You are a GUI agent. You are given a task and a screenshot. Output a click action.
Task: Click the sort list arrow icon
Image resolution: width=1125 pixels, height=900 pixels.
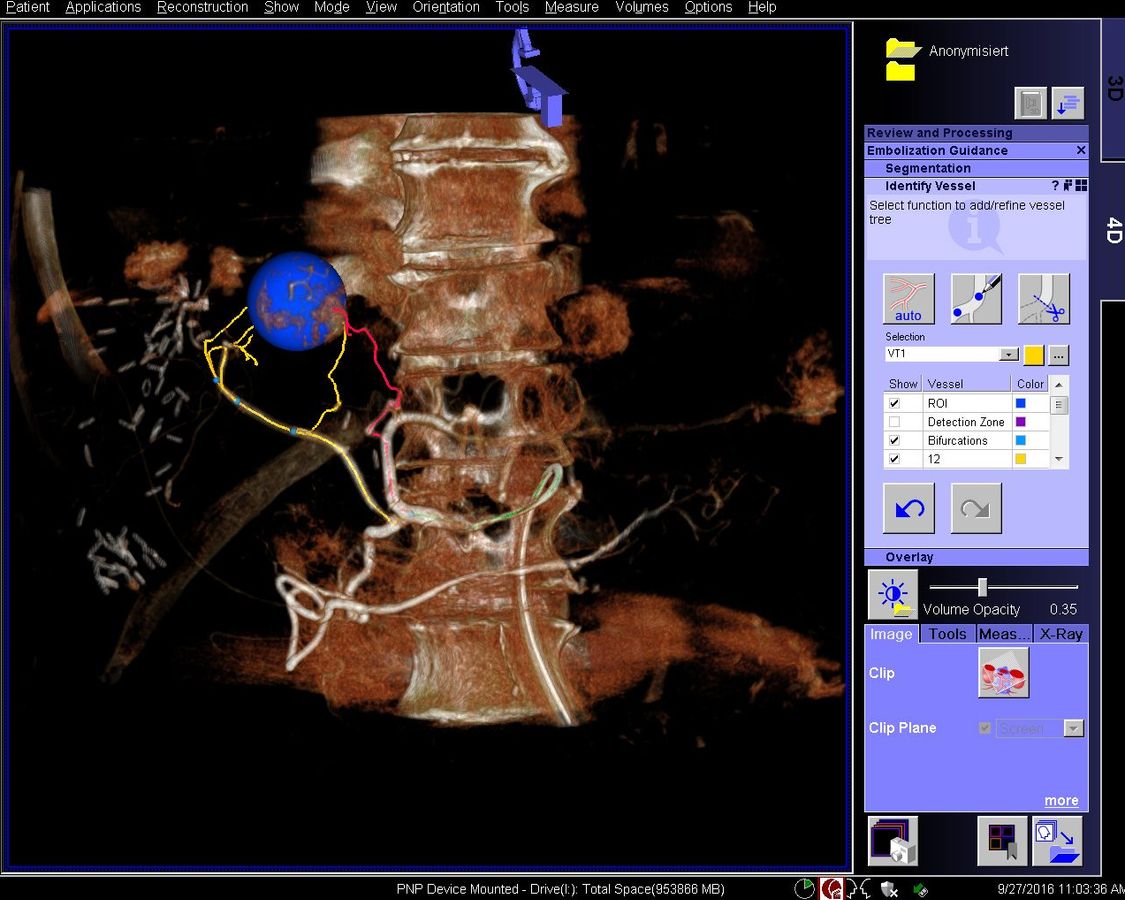(x=1068, y=103)
